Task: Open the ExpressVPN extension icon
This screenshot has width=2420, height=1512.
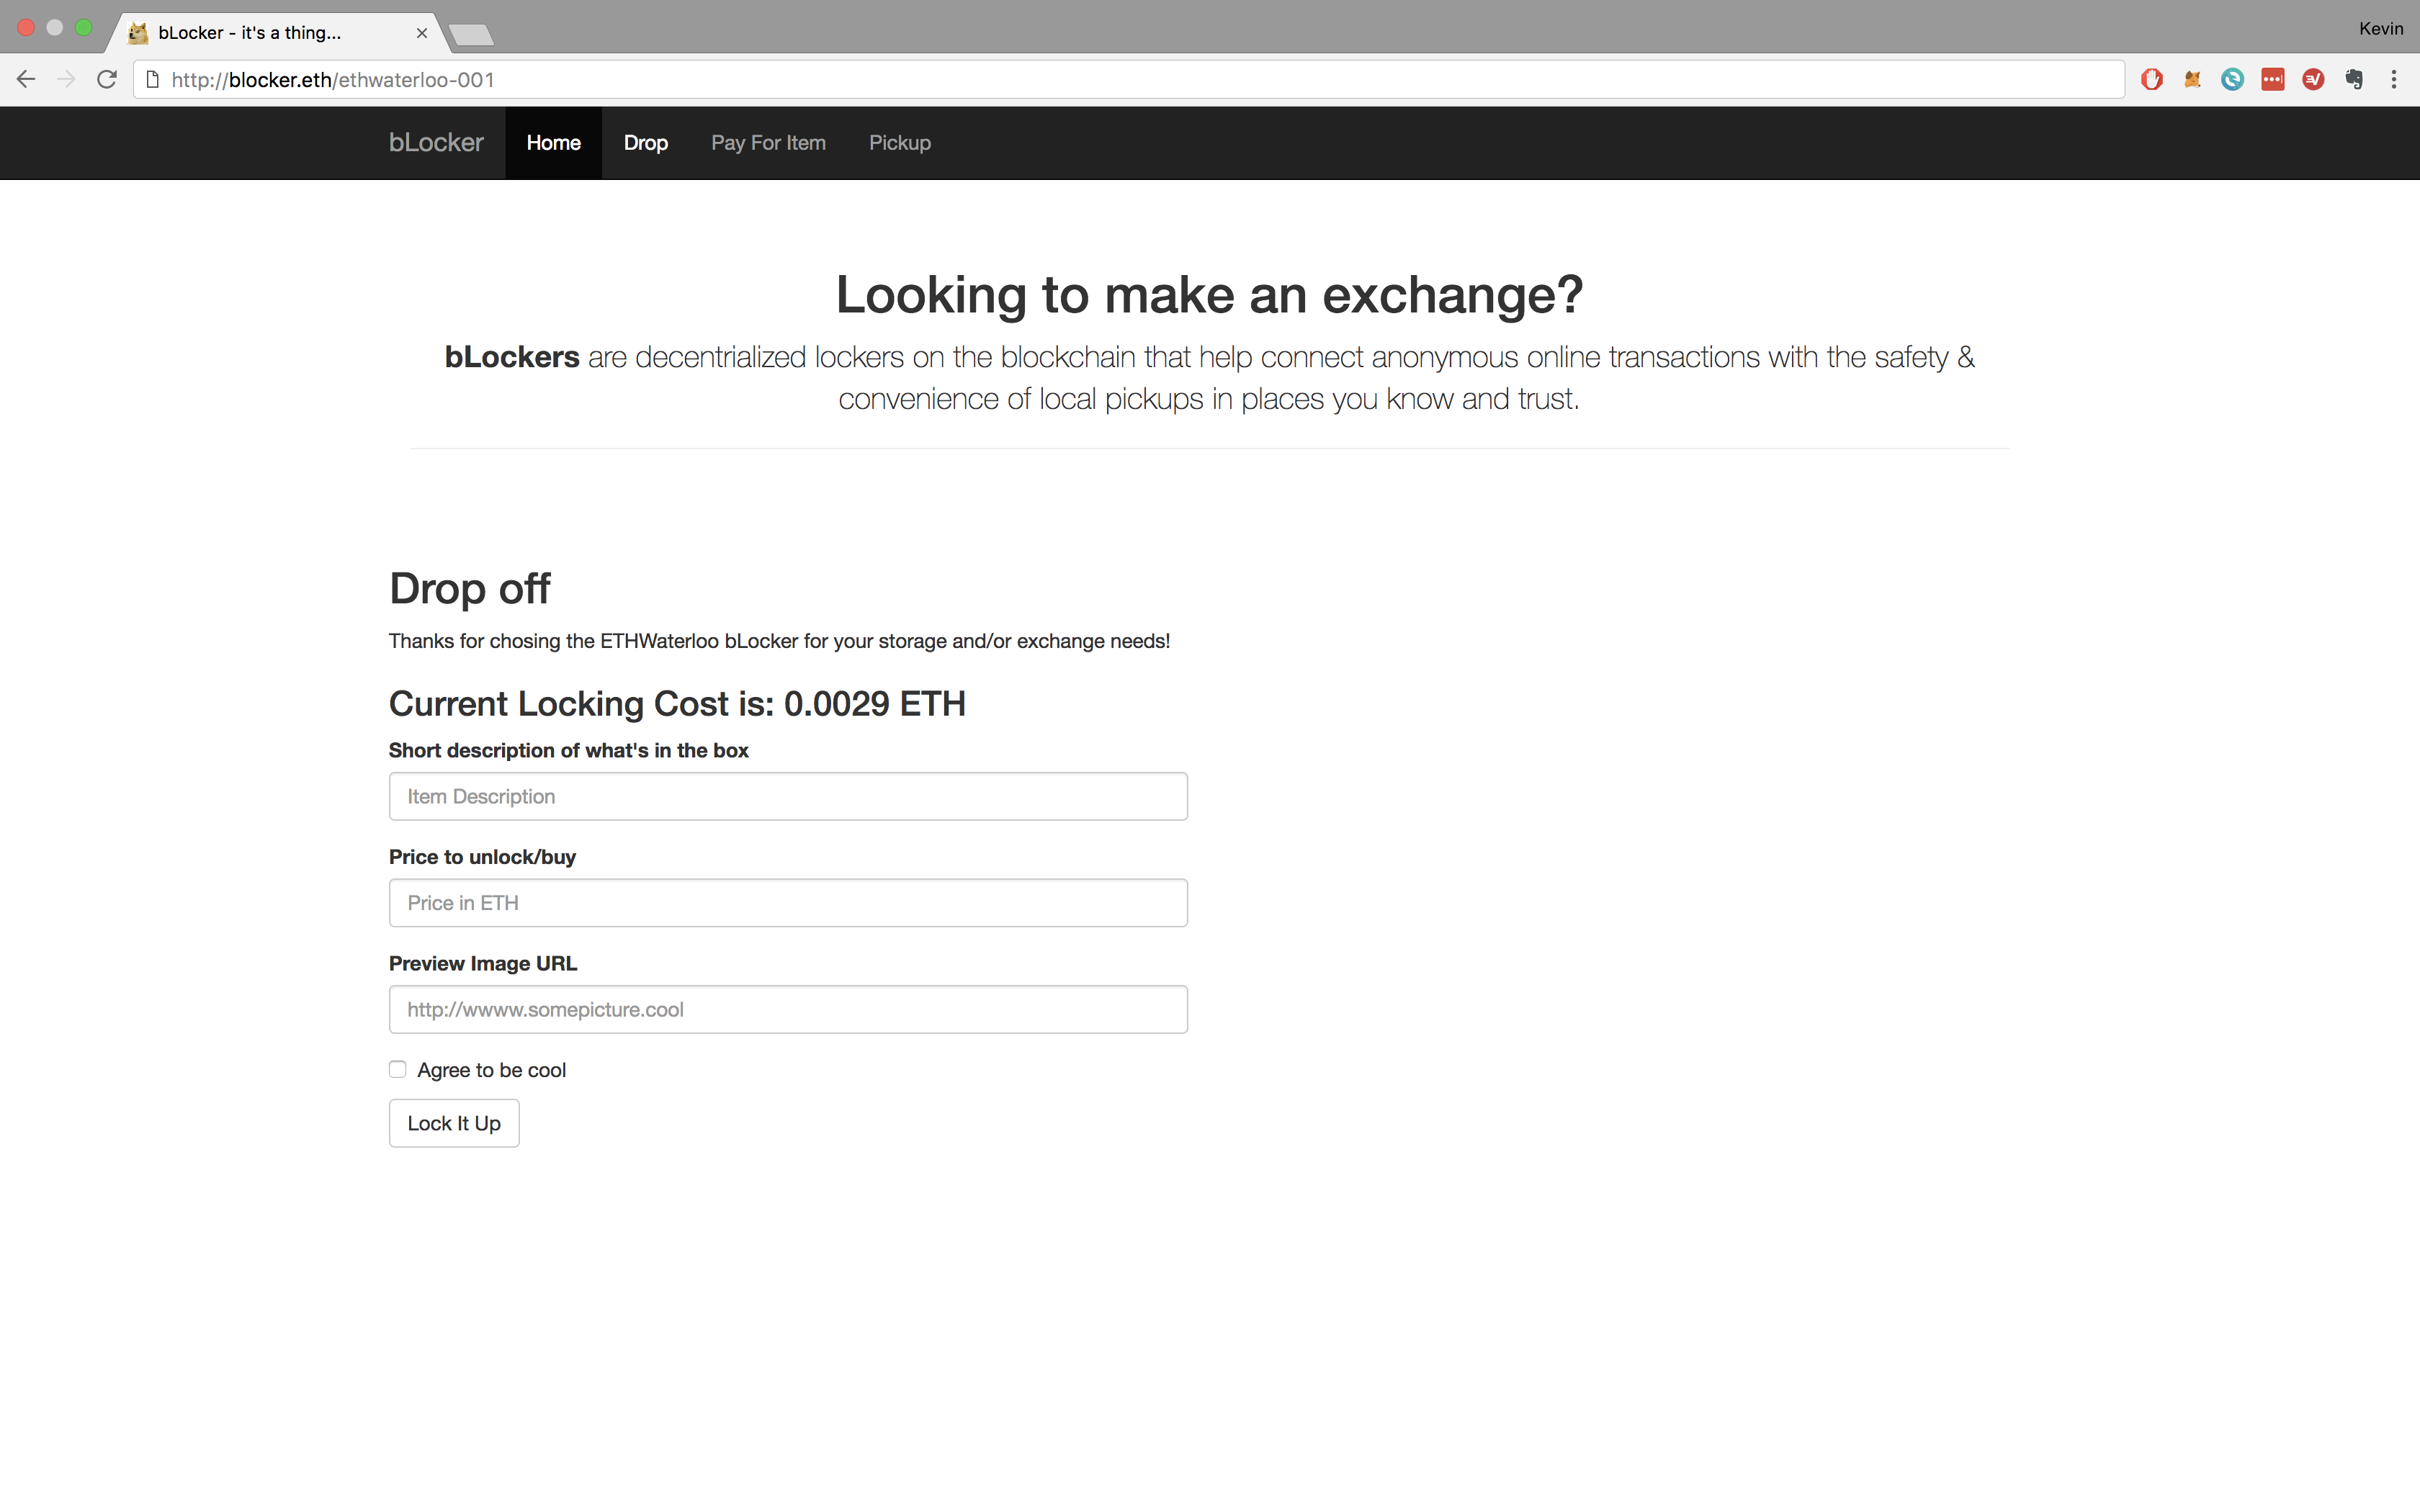Action: [2313, 80]
